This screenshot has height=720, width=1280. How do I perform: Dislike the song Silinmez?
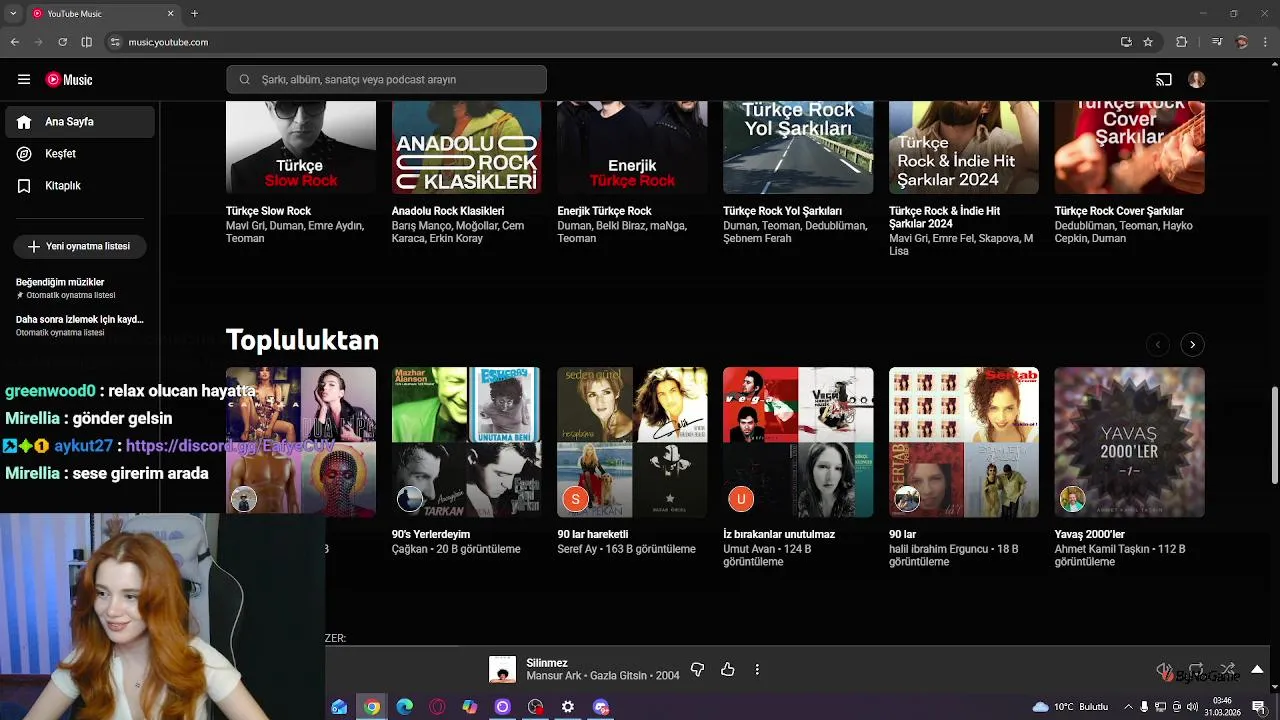(698, 669)
